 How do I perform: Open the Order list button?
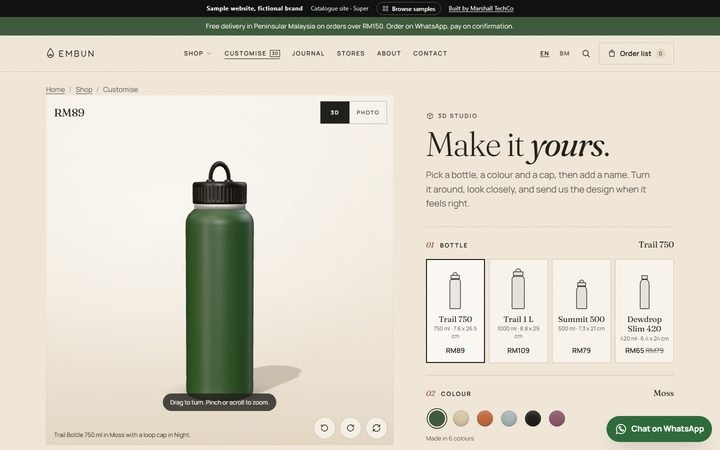(636, 54)
